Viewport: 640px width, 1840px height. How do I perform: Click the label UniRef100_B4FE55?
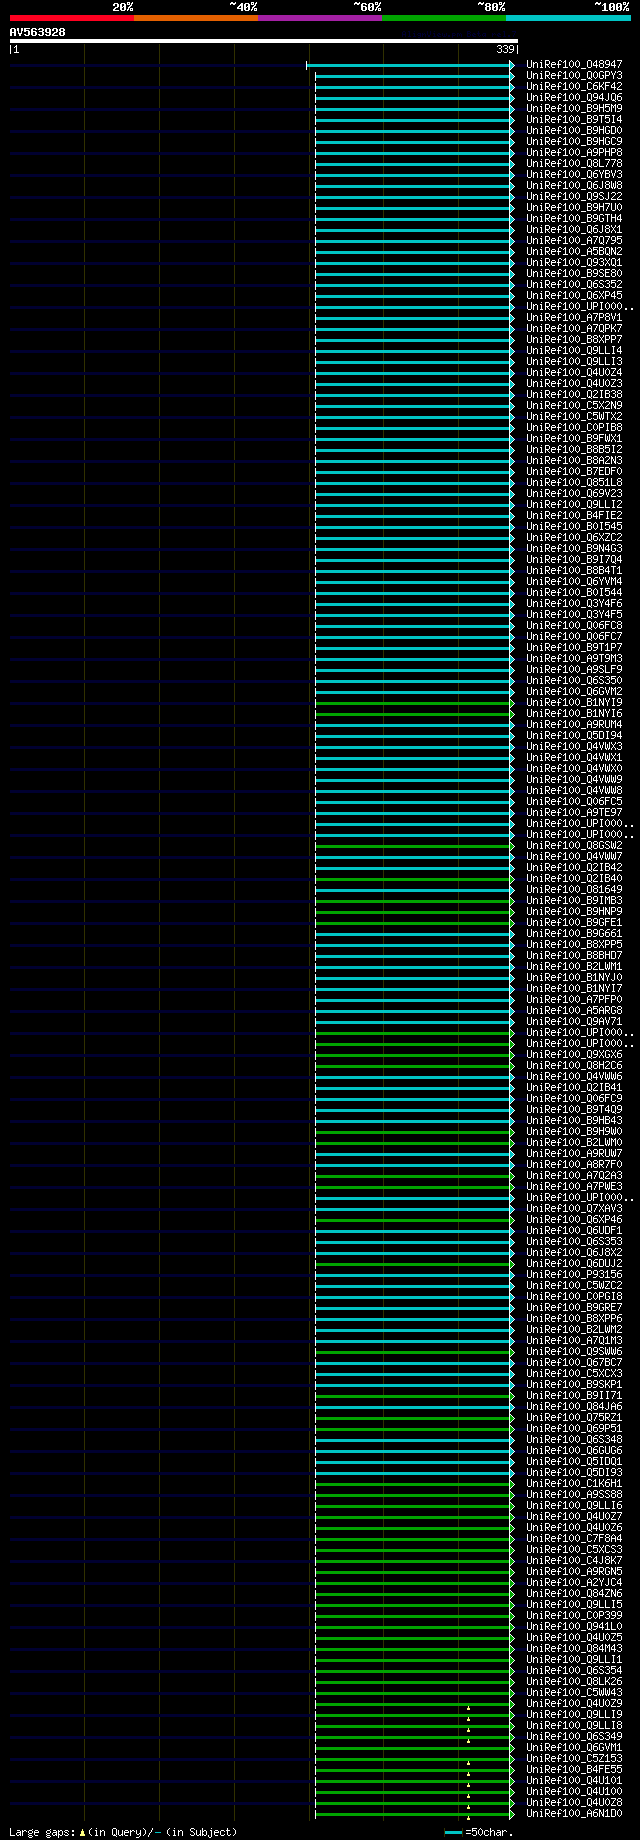[574, 1769]
